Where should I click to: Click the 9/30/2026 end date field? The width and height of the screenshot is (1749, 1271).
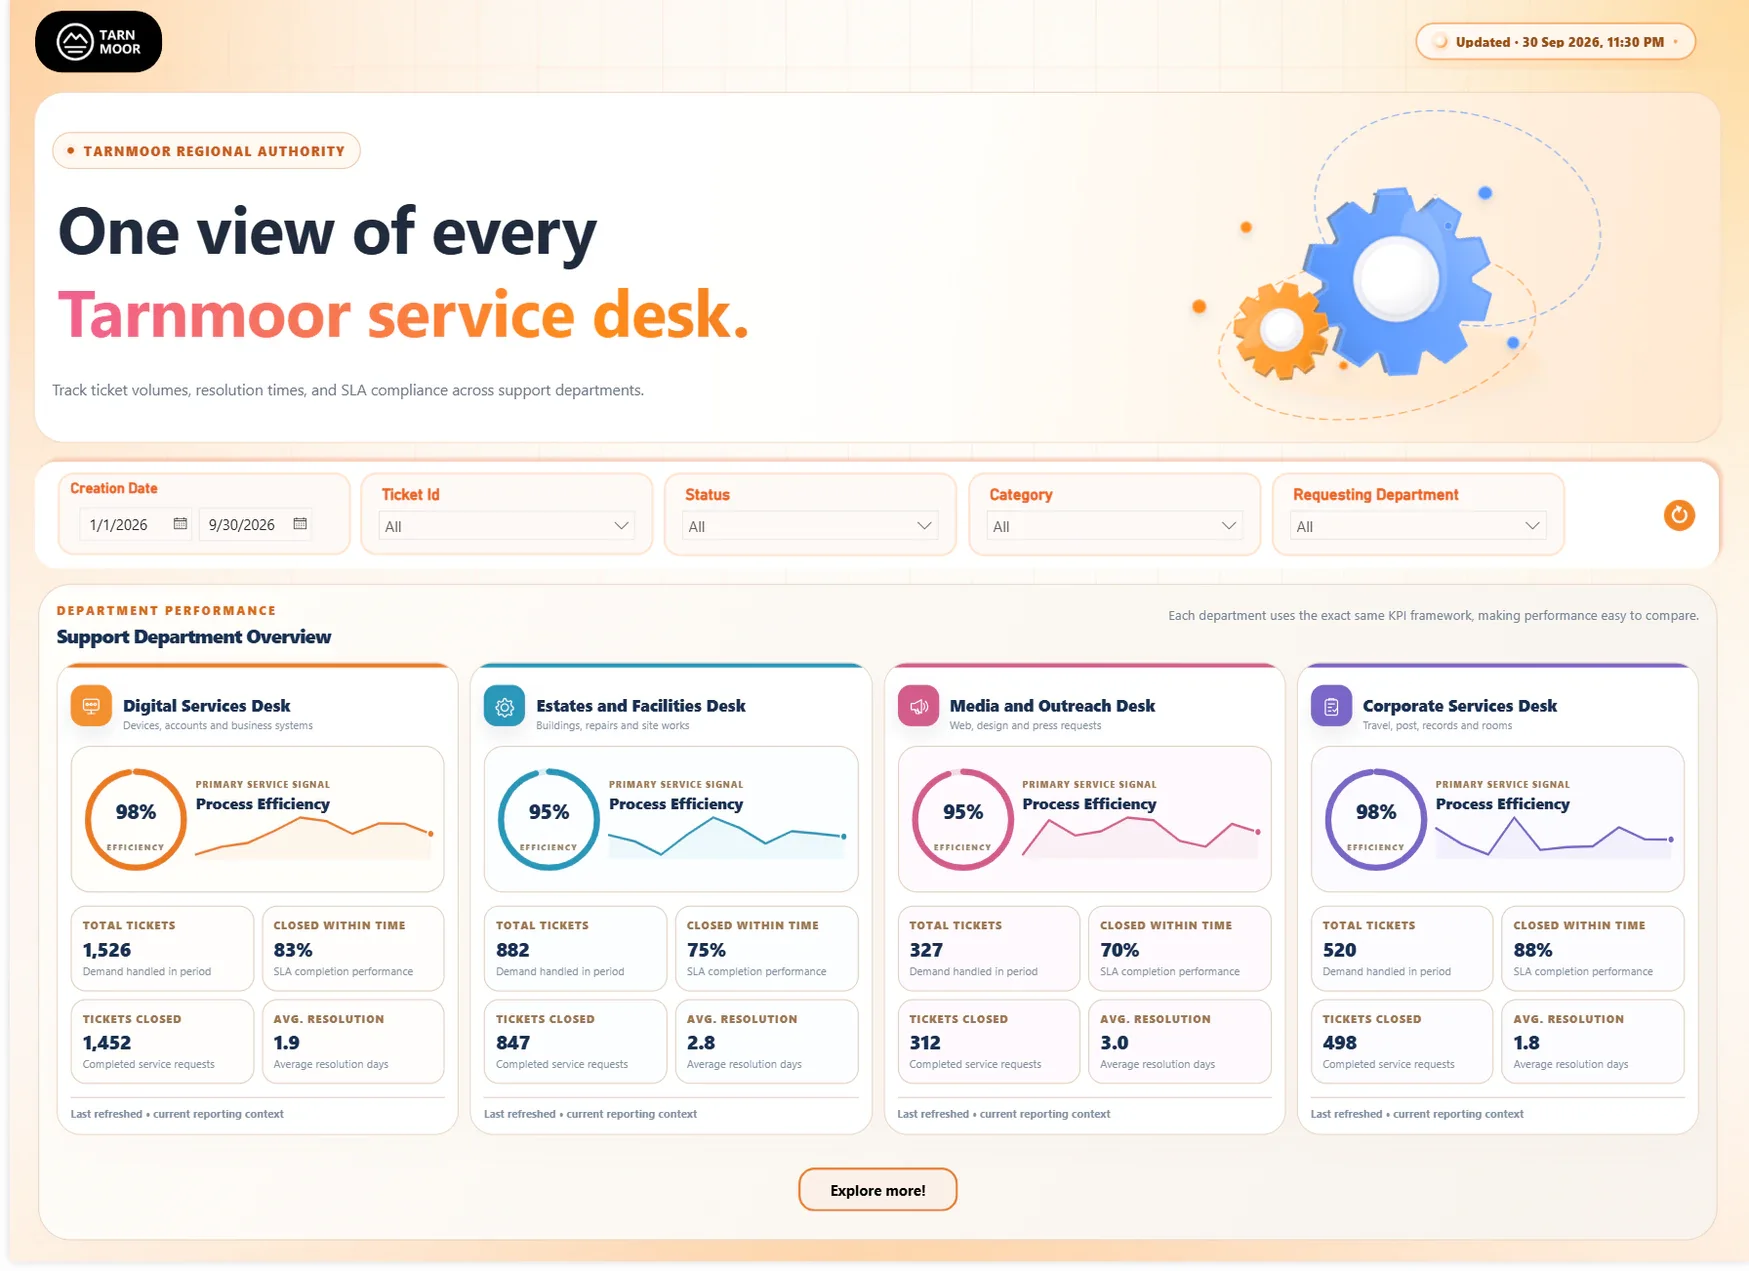point(256,524)
